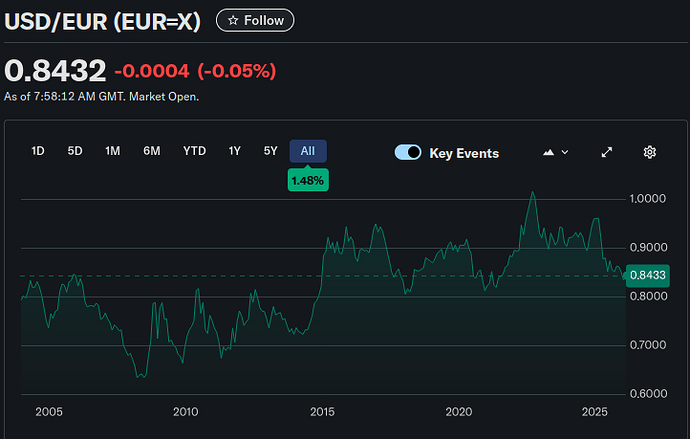This screenshot has height=439, width=690.
Task: Switch chart to 5D range
Action: [x=75, y=151]
